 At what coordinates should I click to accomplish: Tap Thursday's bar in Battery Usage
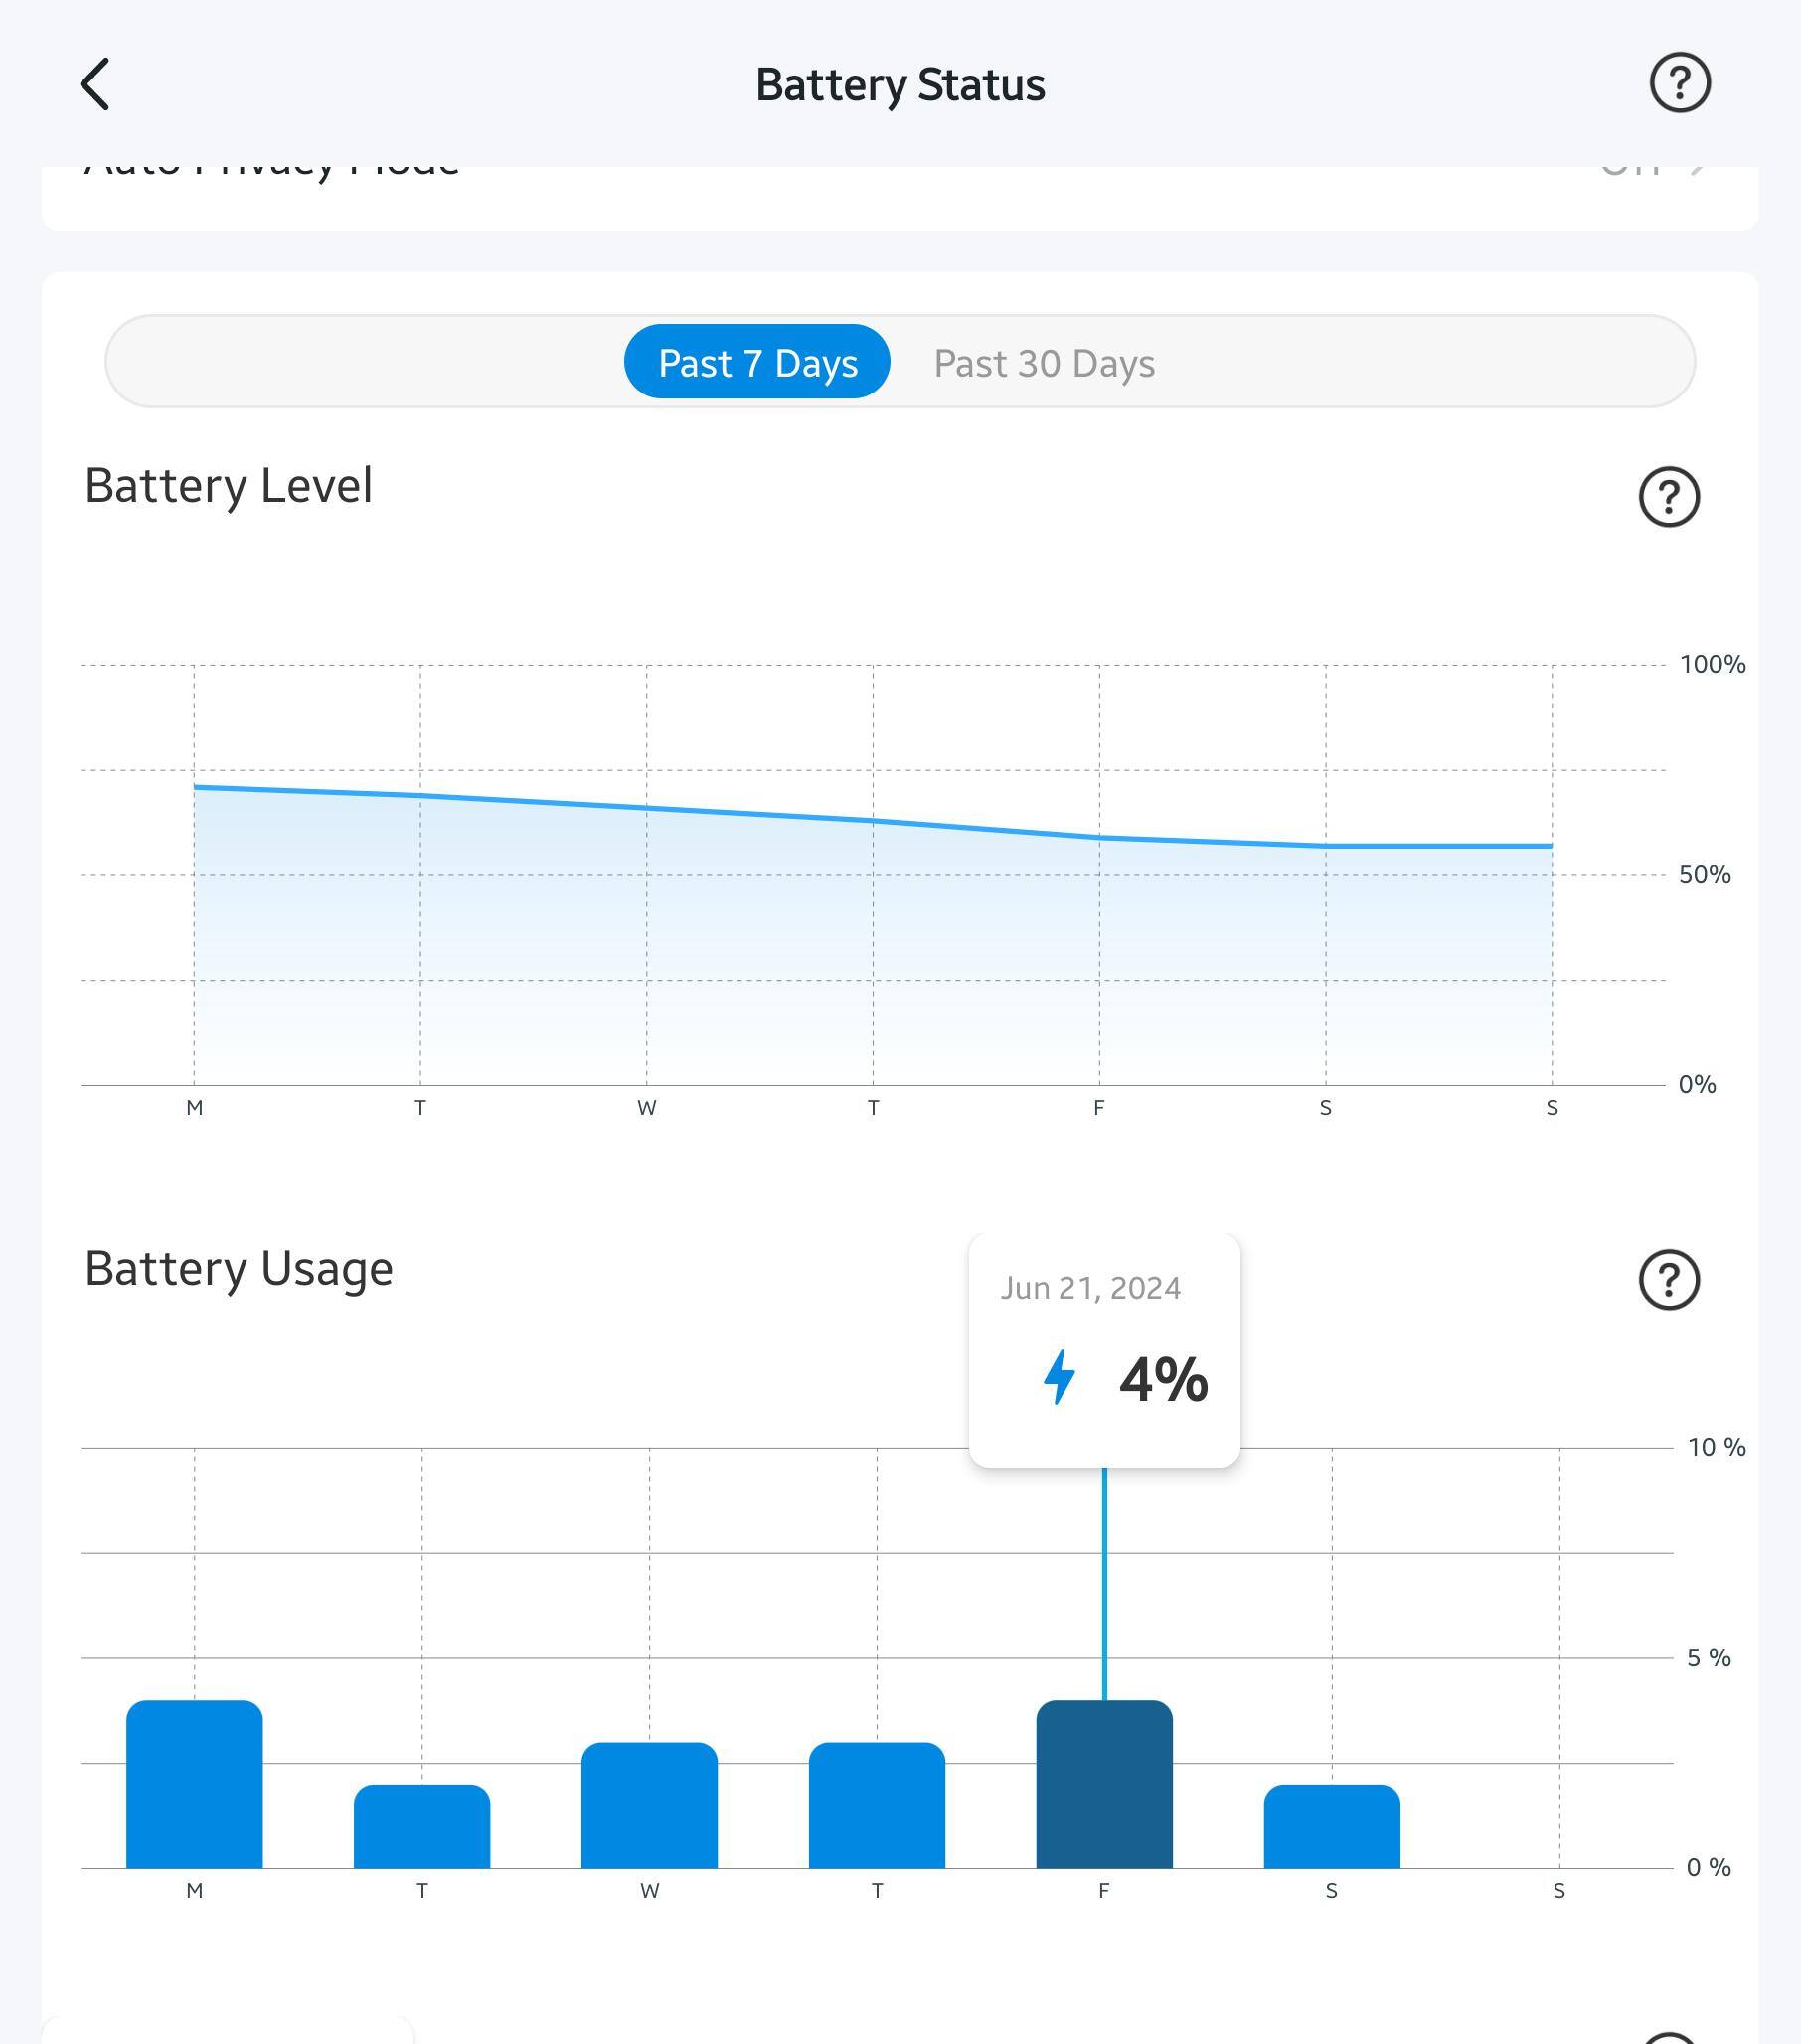pyautogui.click(x=876, y=1805)
